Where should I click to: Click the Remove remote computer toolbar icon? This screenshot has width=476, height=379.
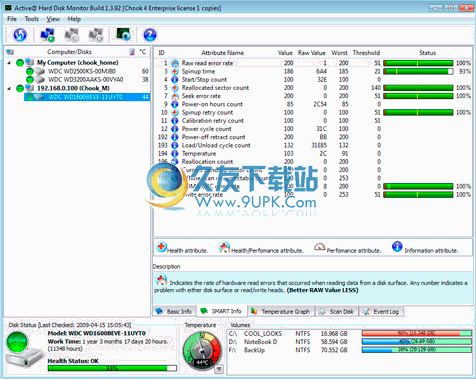tap(96, 35)
